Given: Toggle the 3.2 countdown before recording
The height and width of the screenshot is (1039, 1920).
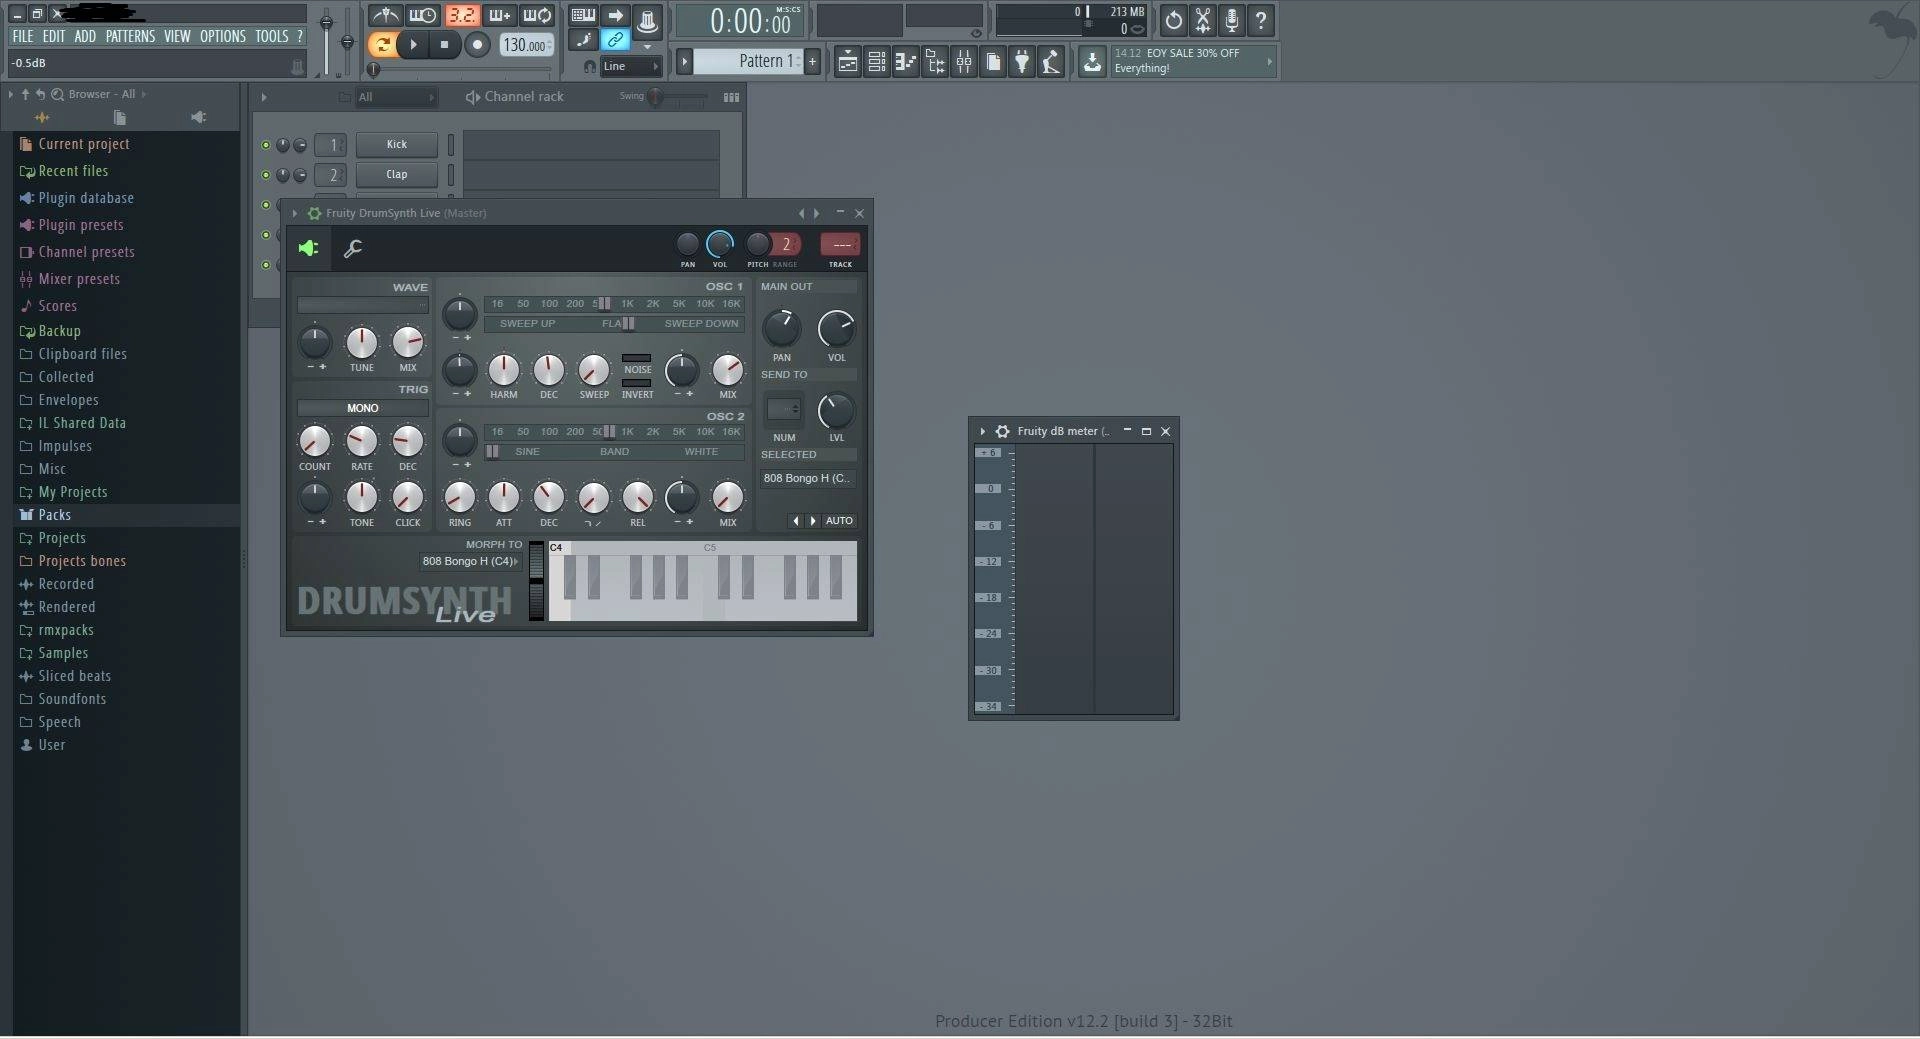Looking at the screenshot, I should tap(461, 16).
